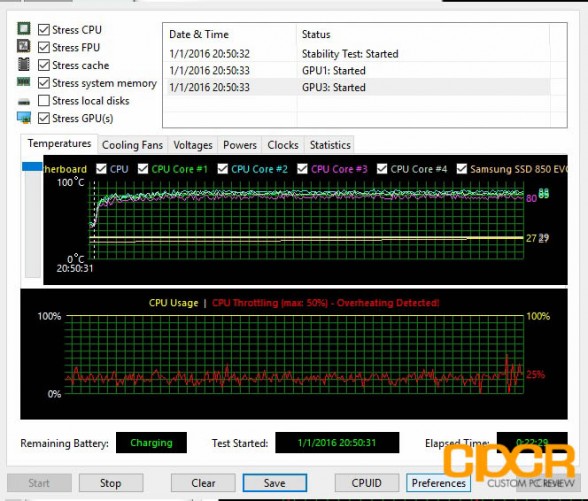Click the Status column header
Image resolution: width=588 pixels, height=501 pixels.
(x=423, y=34)
